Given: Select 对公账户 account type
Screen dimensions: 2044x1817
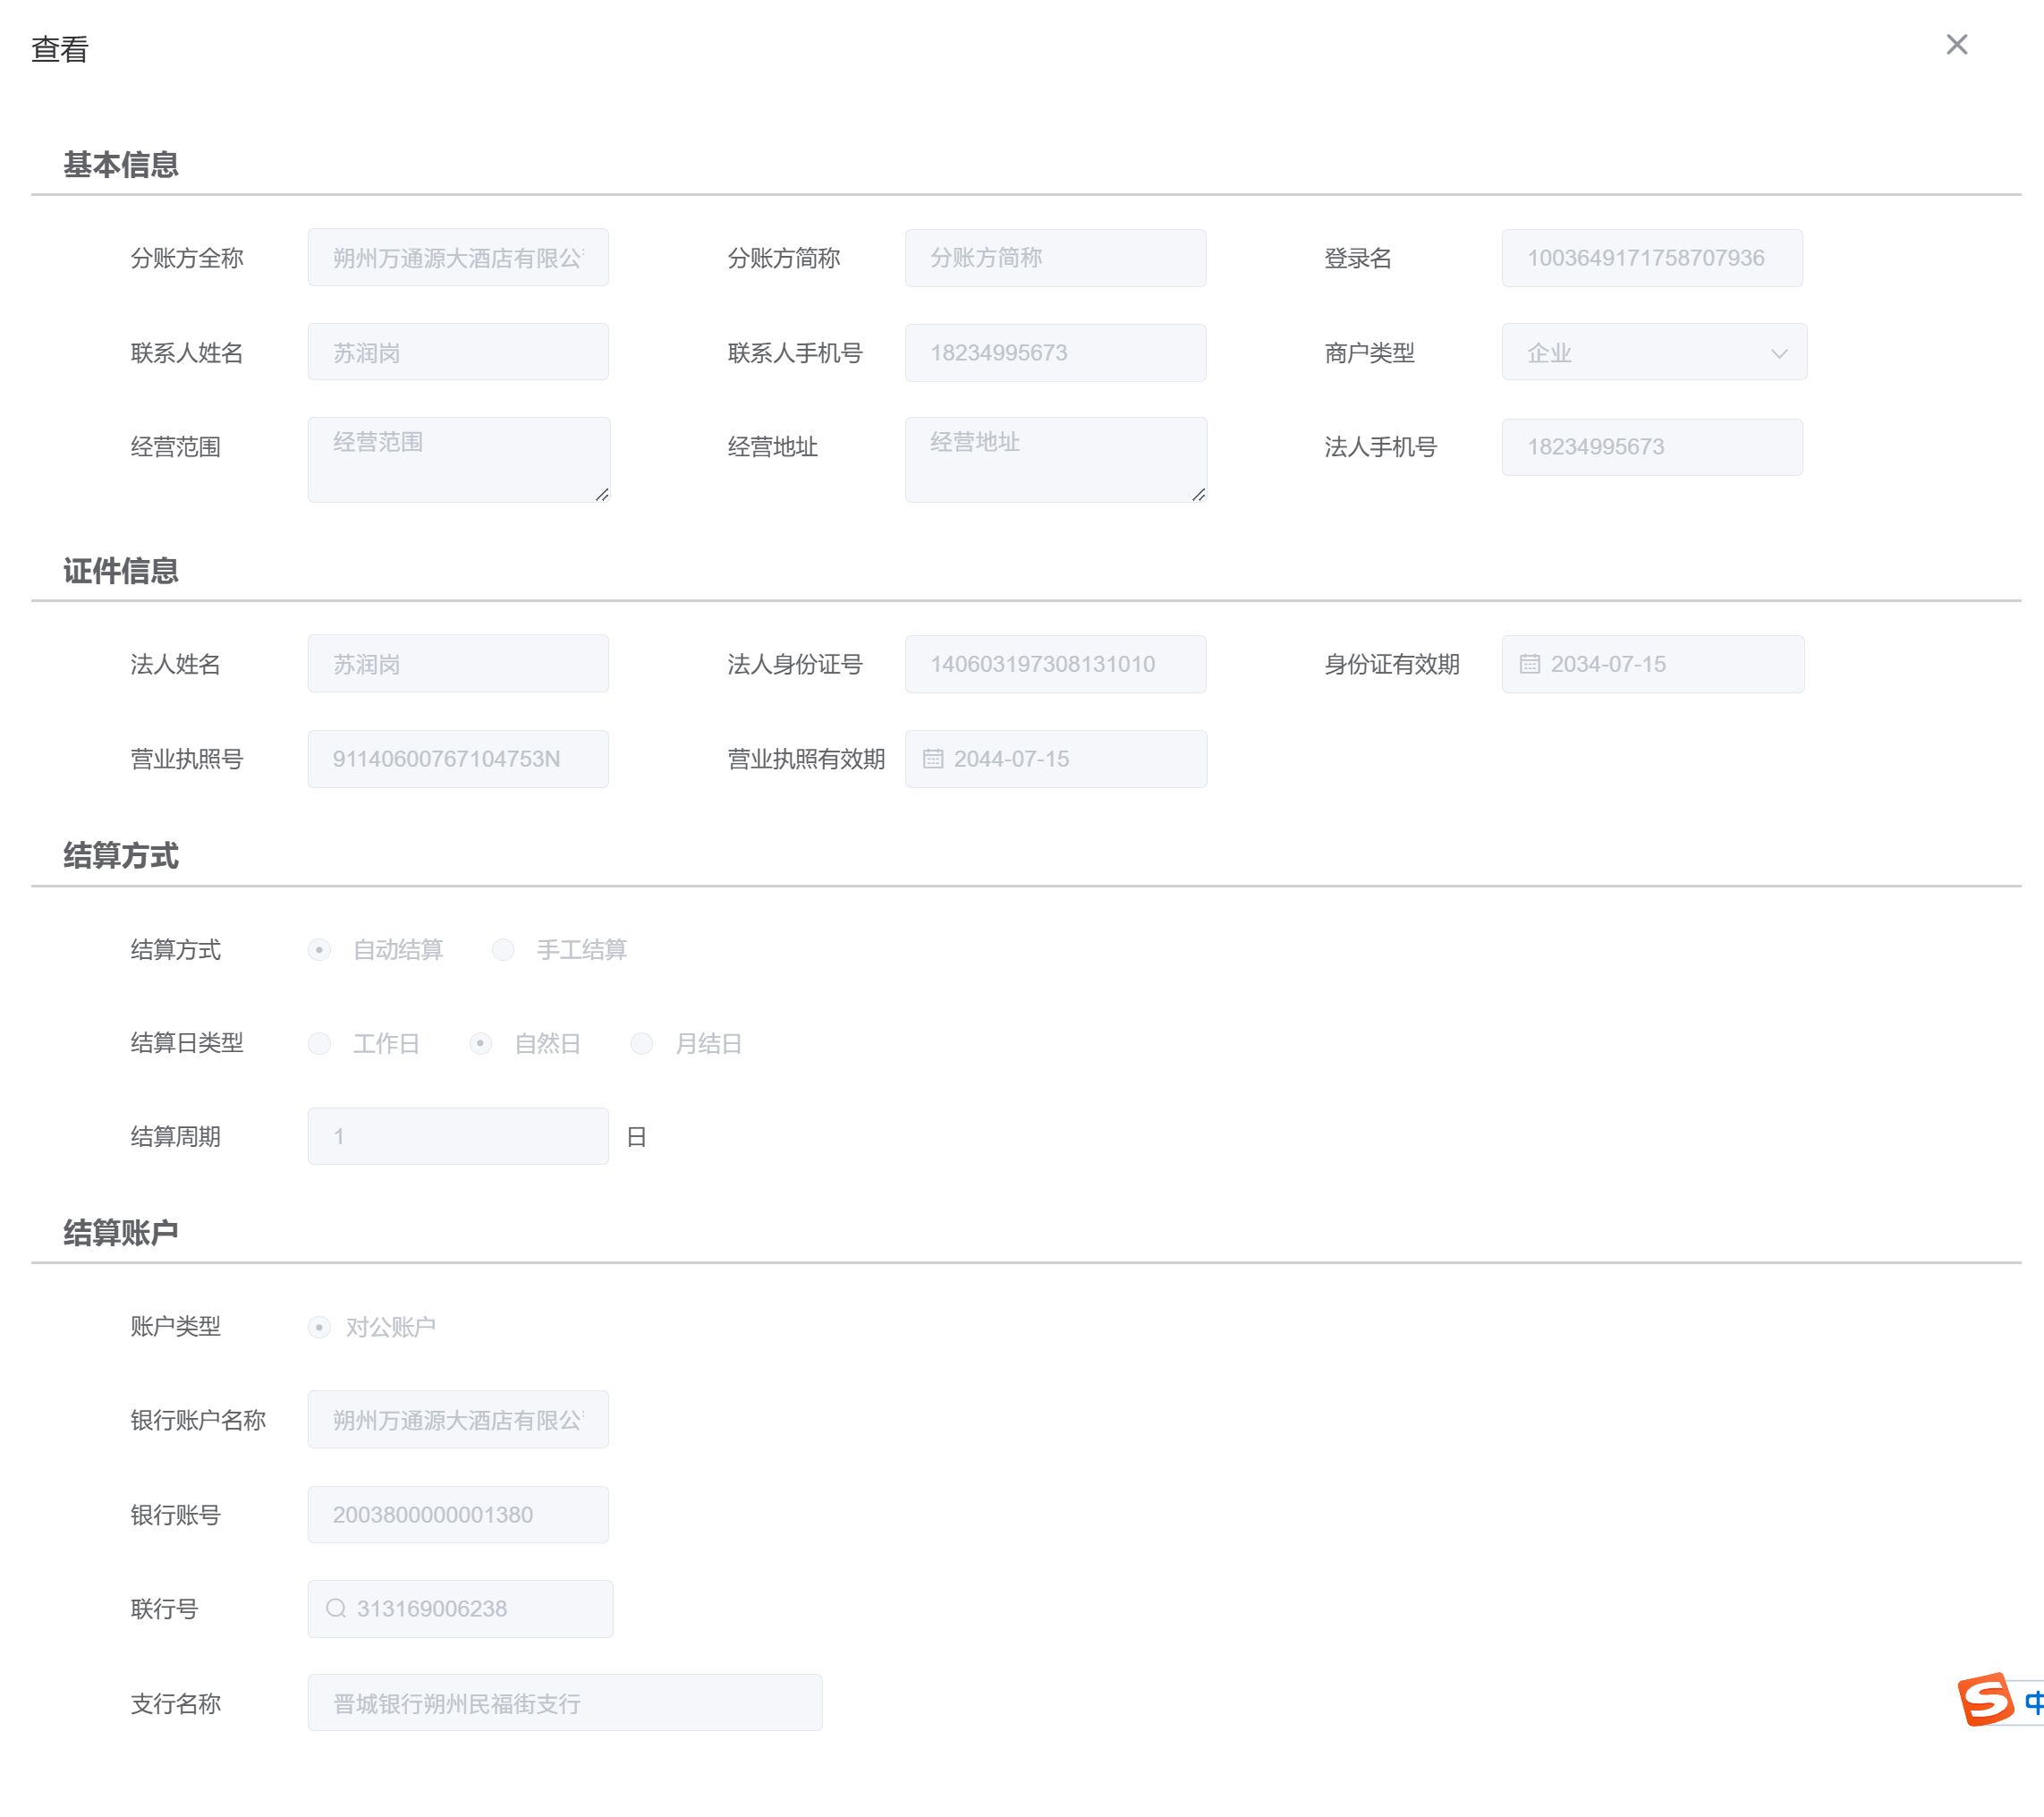Looking at the screenshot, I should click(319, 1326).
